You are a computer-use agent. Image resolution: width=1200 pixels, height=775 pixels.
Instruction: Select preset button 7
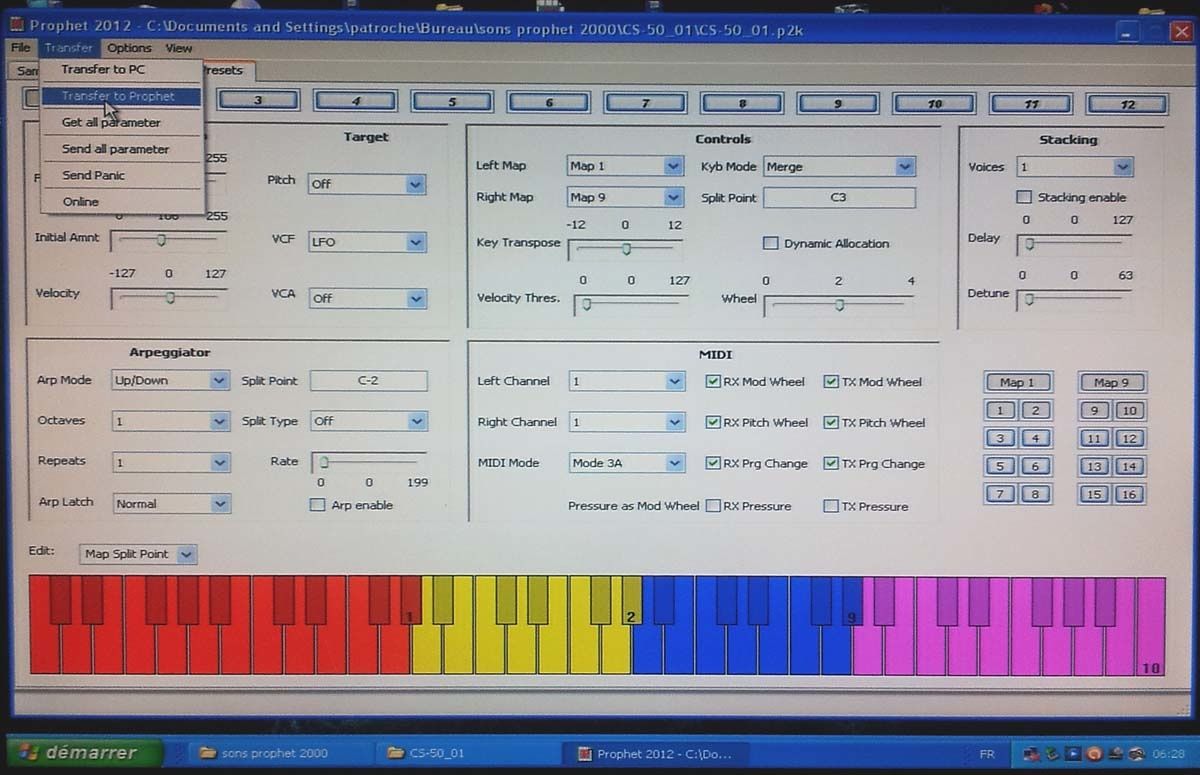tap(646, 103)
